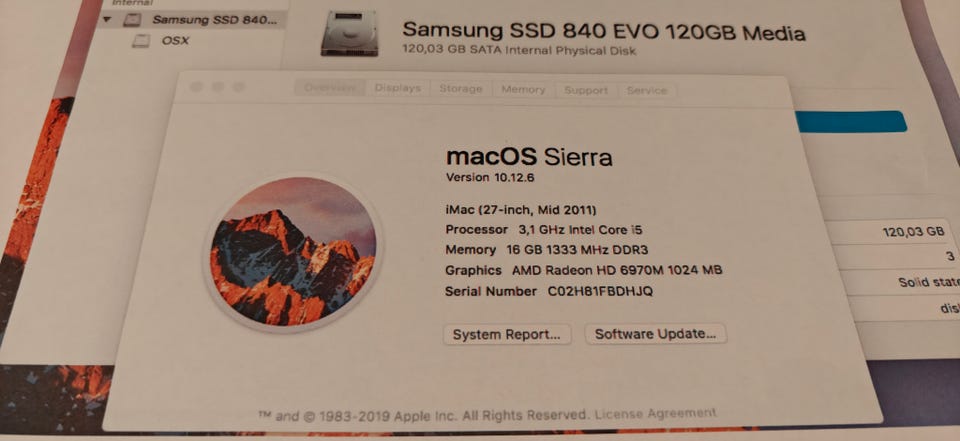
Task: Click the green zoom window button
Action: coord(239,87)
